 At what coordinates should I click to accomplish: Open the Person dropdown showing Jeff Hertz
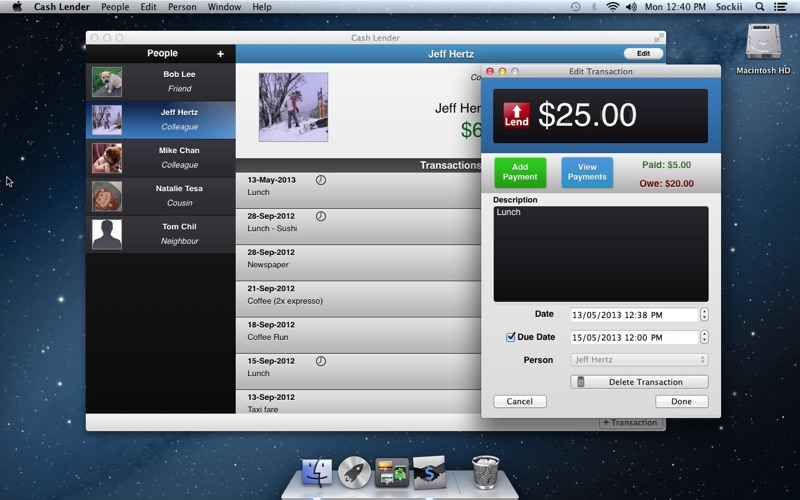point(639,360)
